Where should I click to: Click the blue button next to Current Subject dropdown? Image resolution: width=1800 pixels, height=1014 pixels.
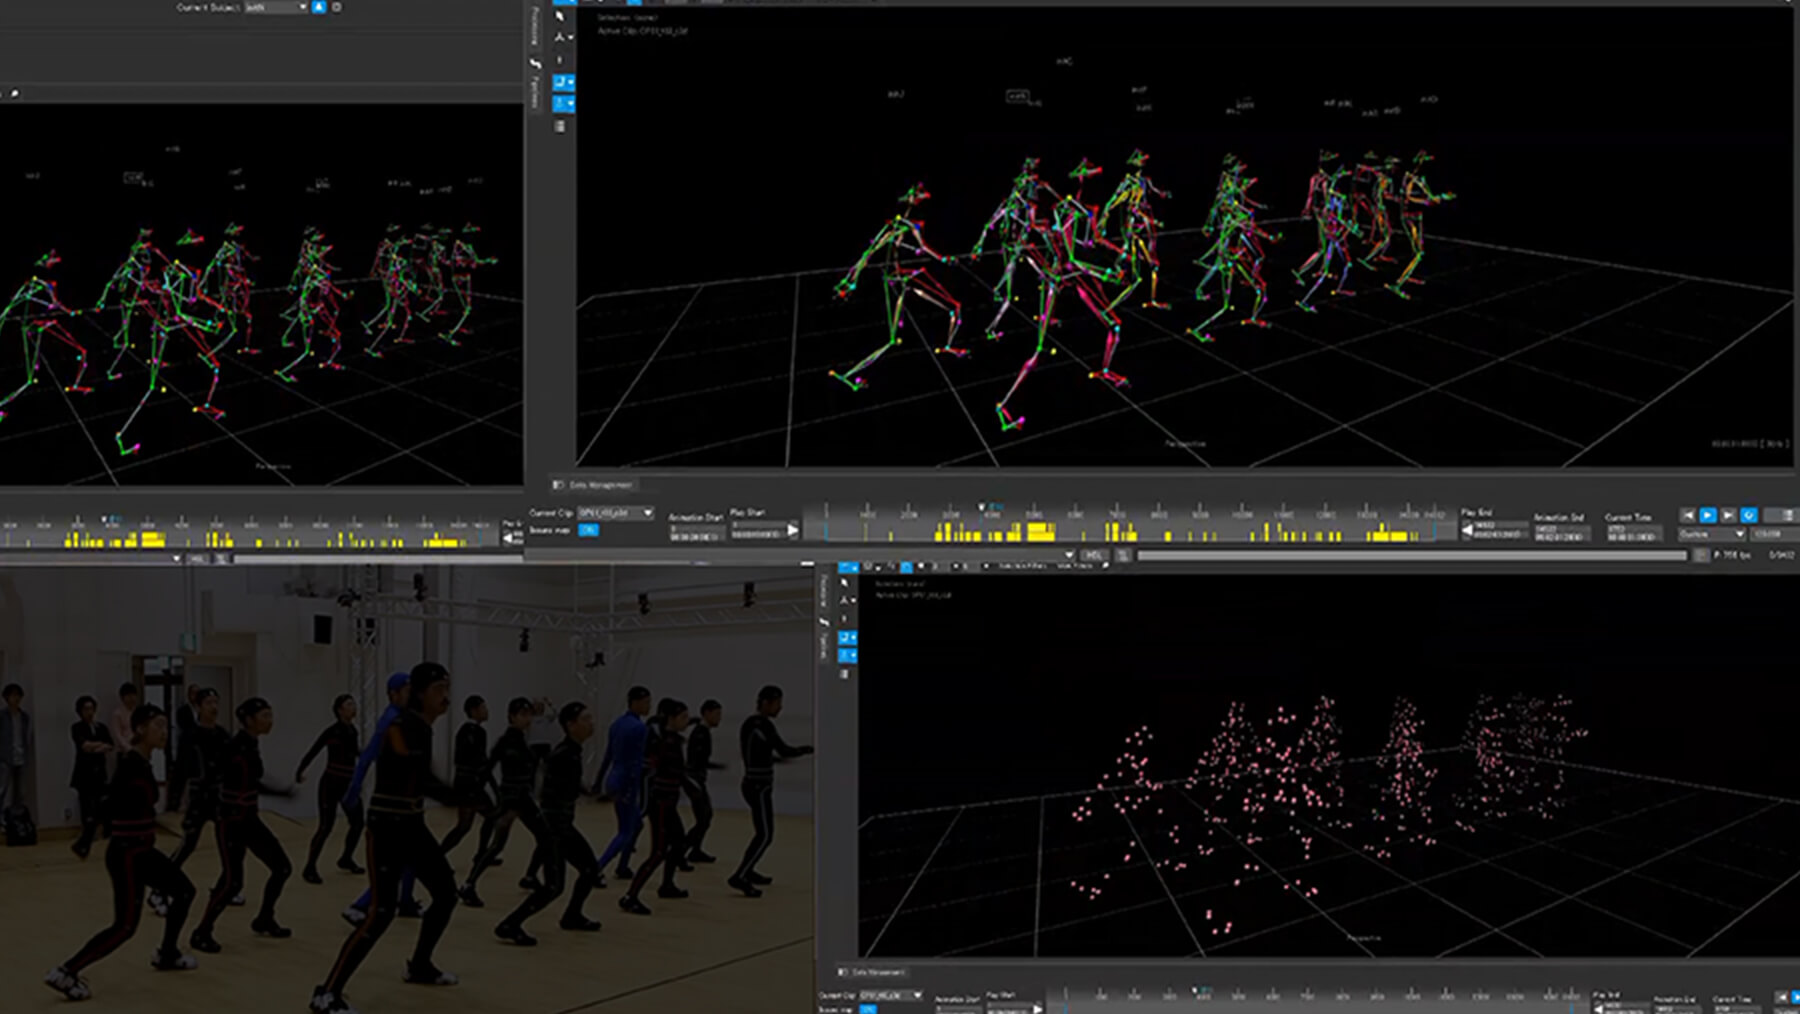click(319, 7)
